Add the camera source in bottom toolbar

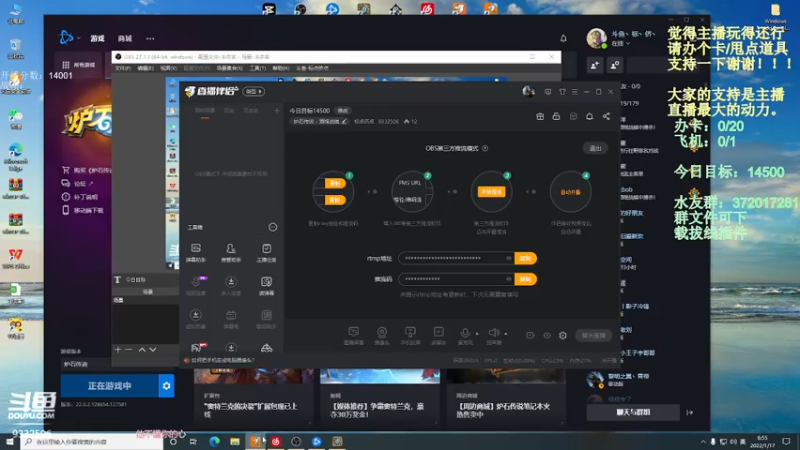(x=382, y=335)
